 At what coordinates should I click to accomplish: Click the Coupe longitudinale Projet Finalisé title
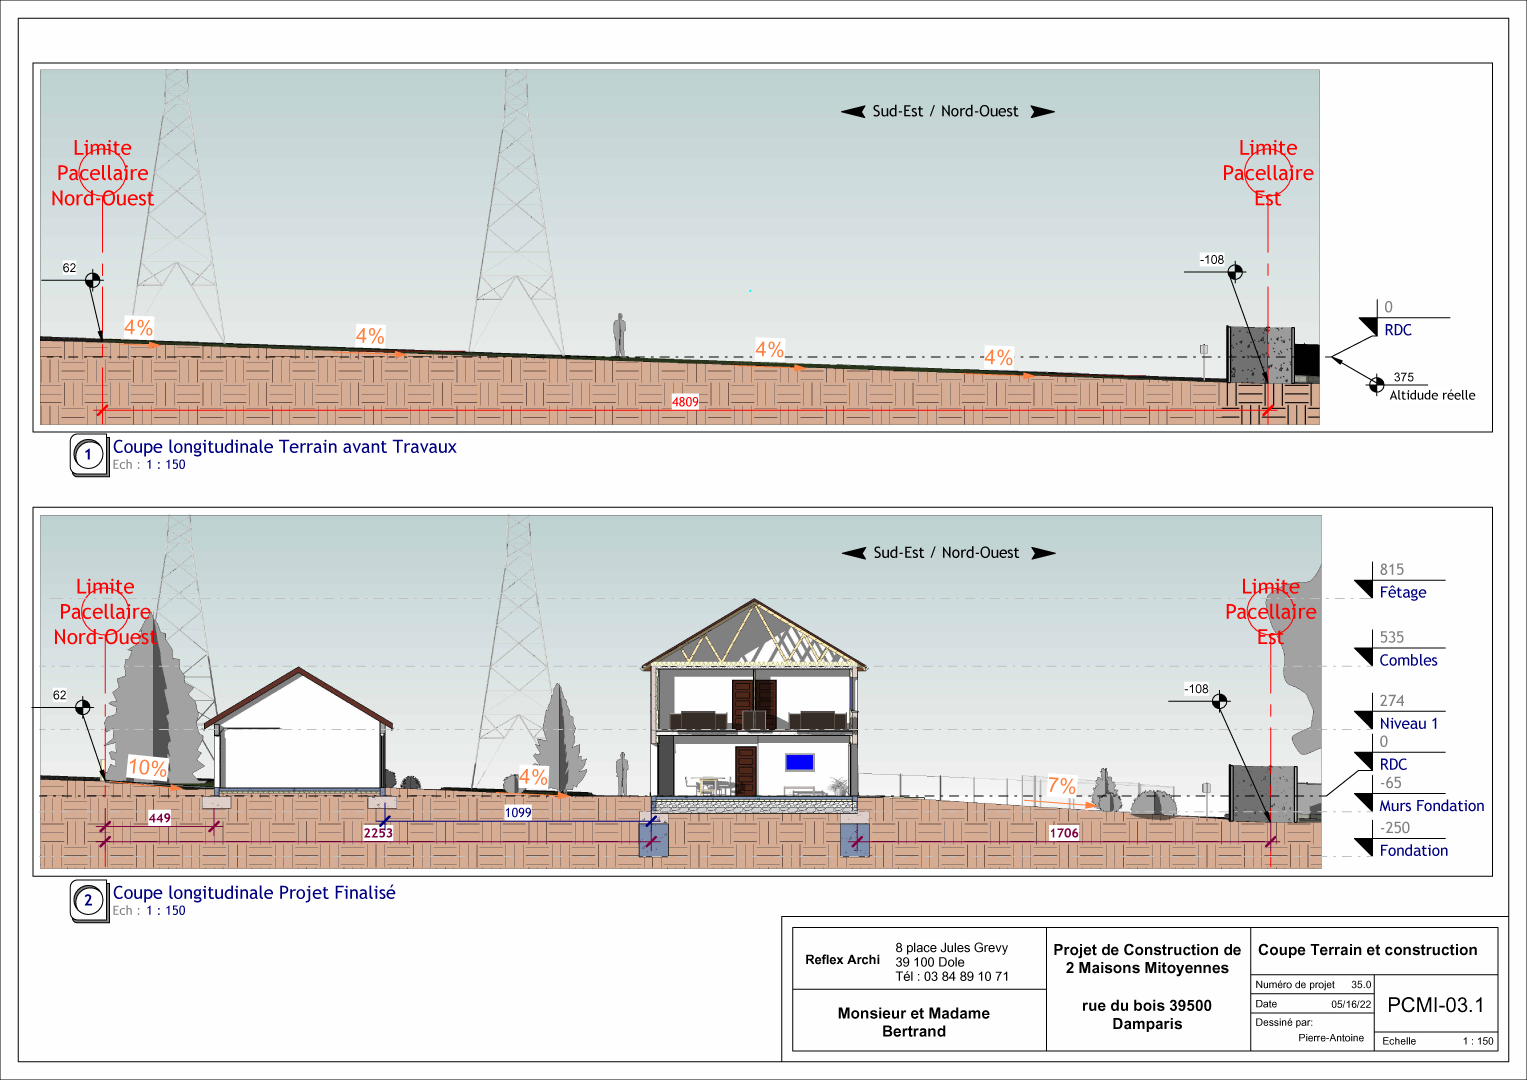pos(254,893)
